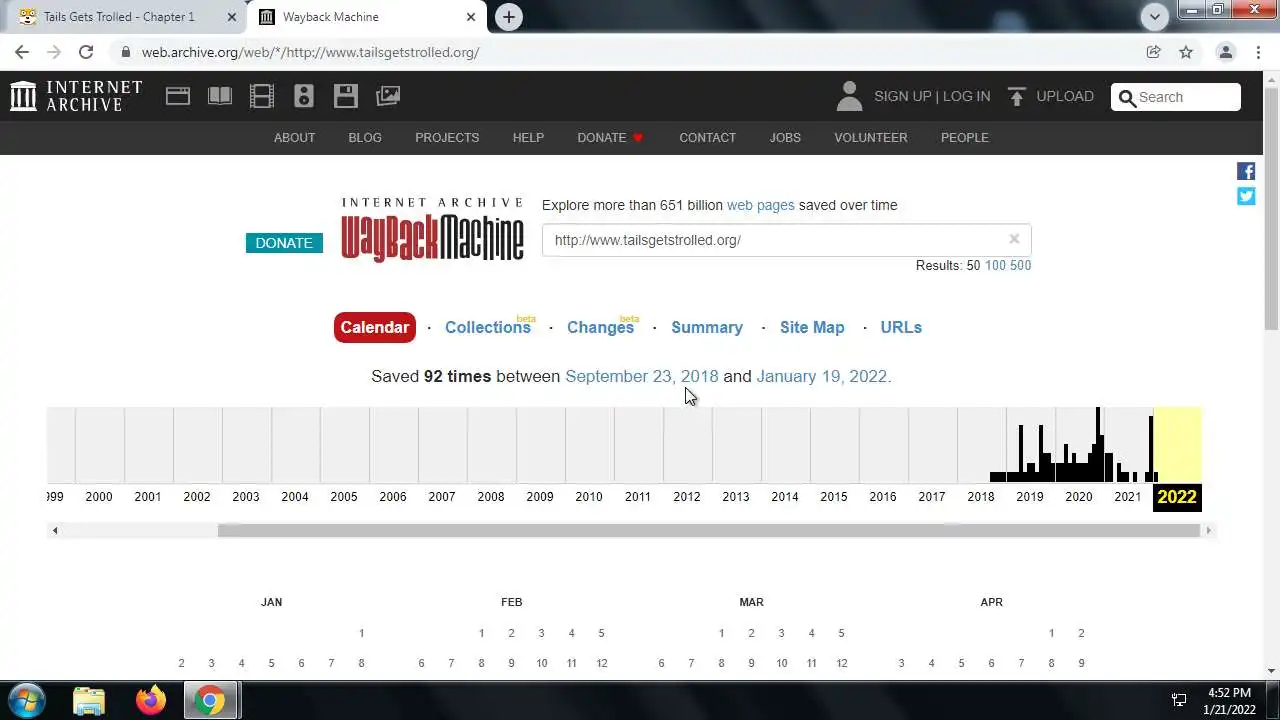Click the timeline horizontal scrollbar thumb
Image resolution: width=1280 pixels, height=720 pixels.
pyautogui.click(x=708, y=530)
